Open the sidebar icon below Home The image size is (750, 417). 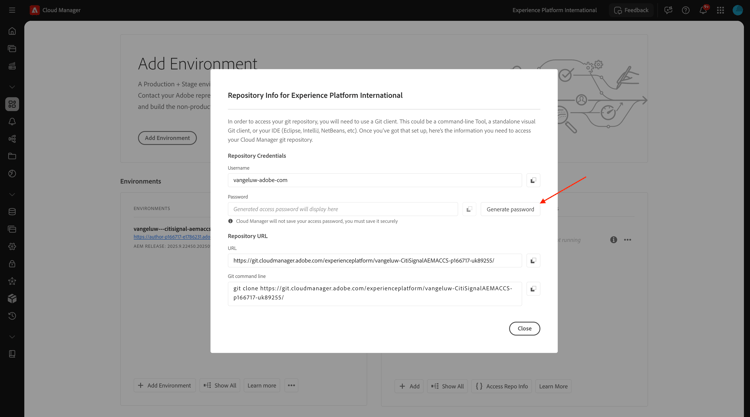pyautogui.click(x=12, y=48)
